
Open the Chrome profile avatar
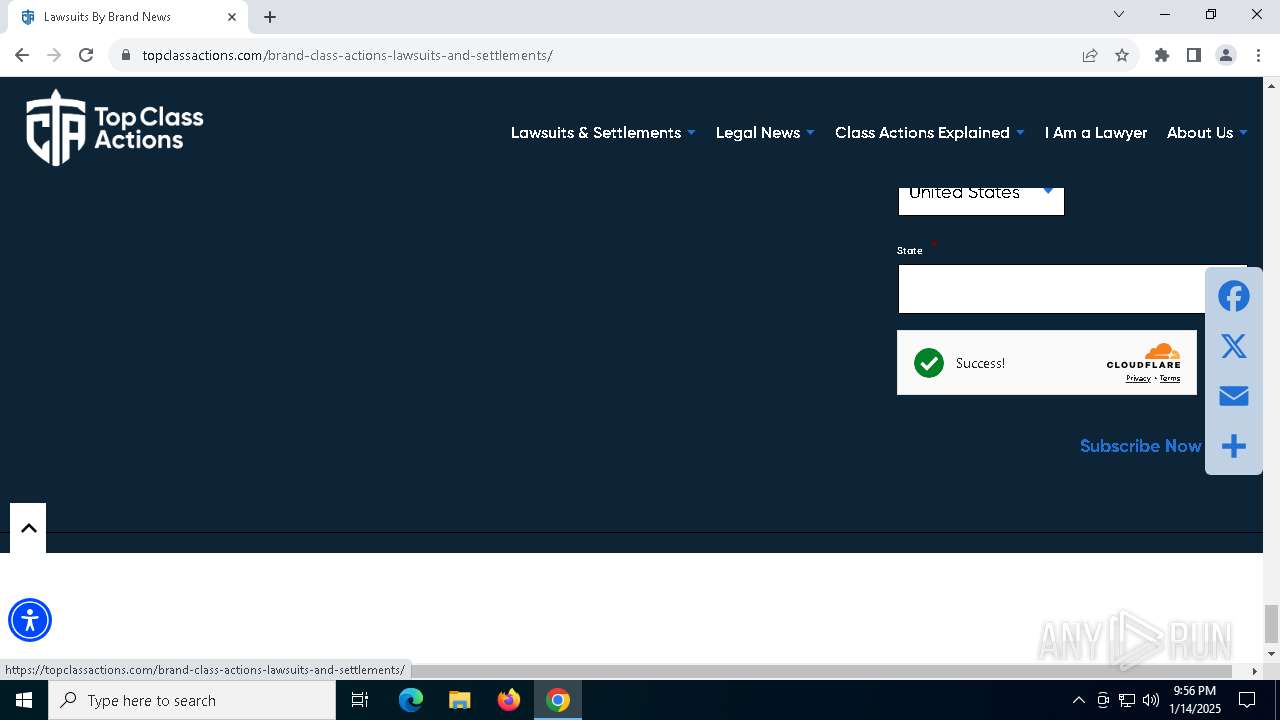[x=1226, y=55]
